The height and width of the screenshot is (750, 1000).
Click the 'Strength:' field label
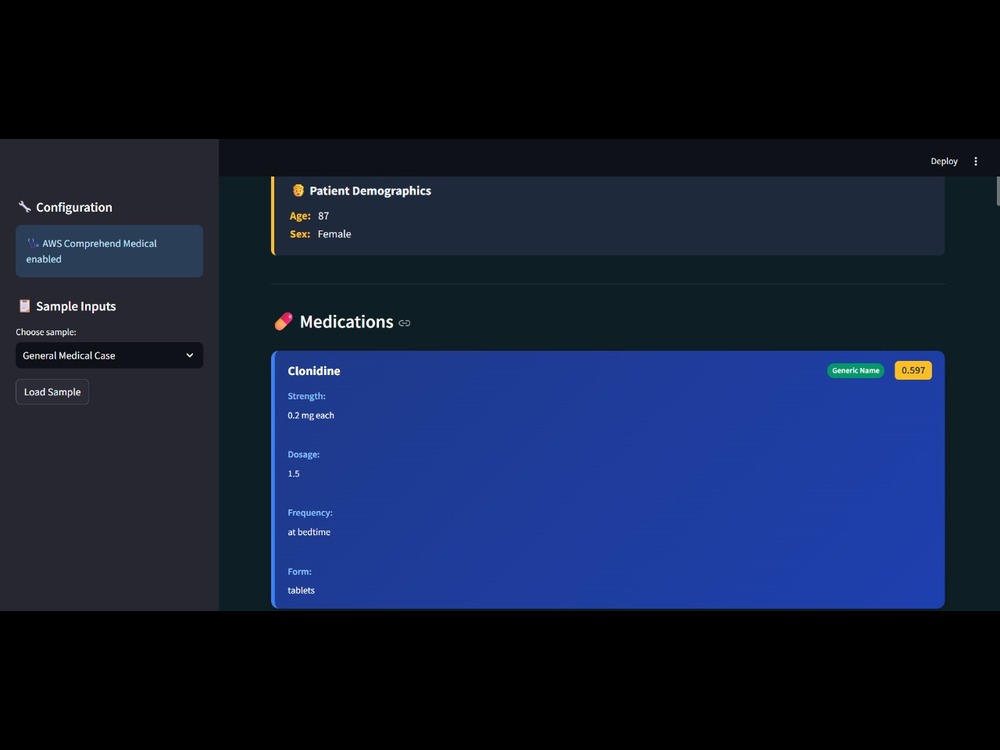tap(306, 396)
